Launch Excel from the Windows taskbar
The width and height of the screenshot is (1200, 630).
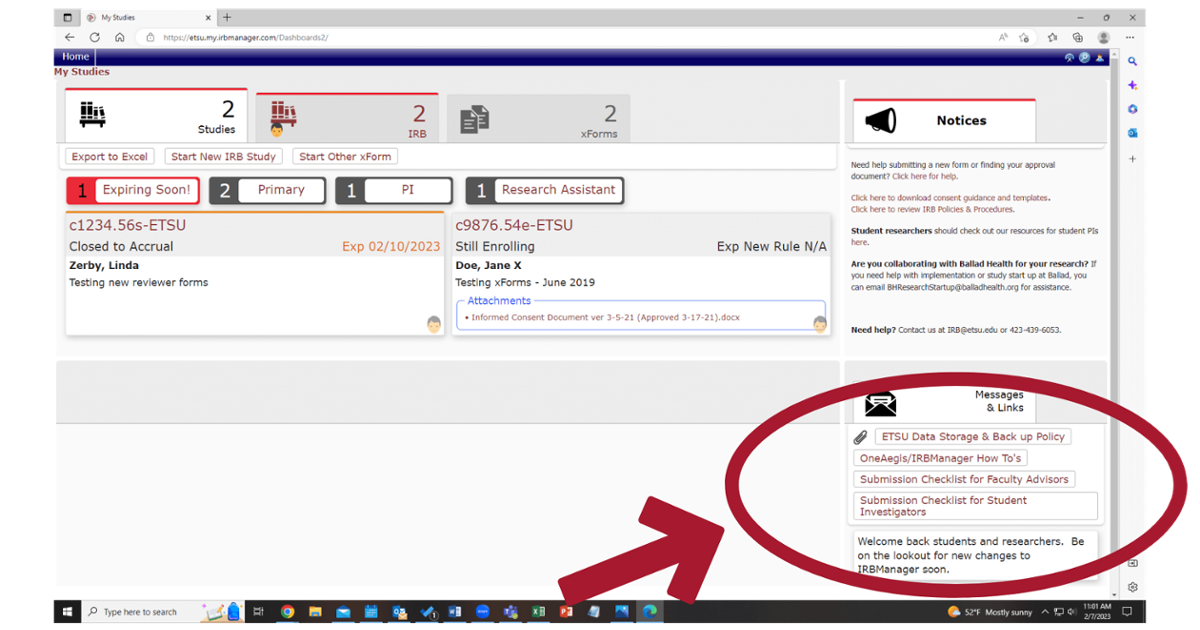click(538, 612)
